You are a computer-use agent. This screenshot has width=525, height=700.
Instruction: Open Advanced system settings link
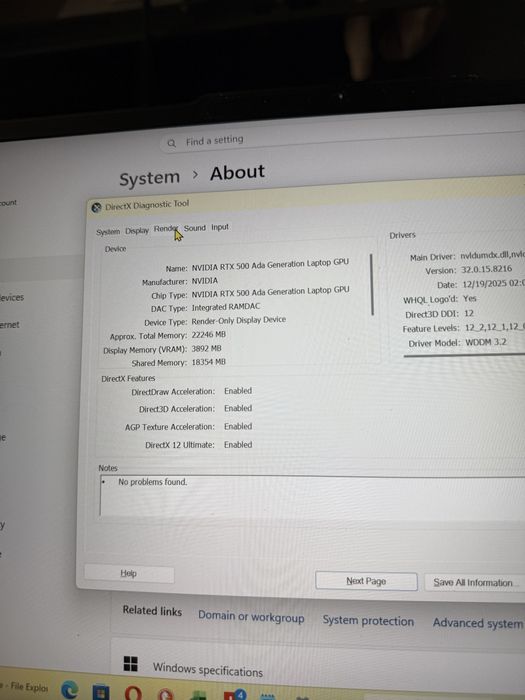coord(478,623)
